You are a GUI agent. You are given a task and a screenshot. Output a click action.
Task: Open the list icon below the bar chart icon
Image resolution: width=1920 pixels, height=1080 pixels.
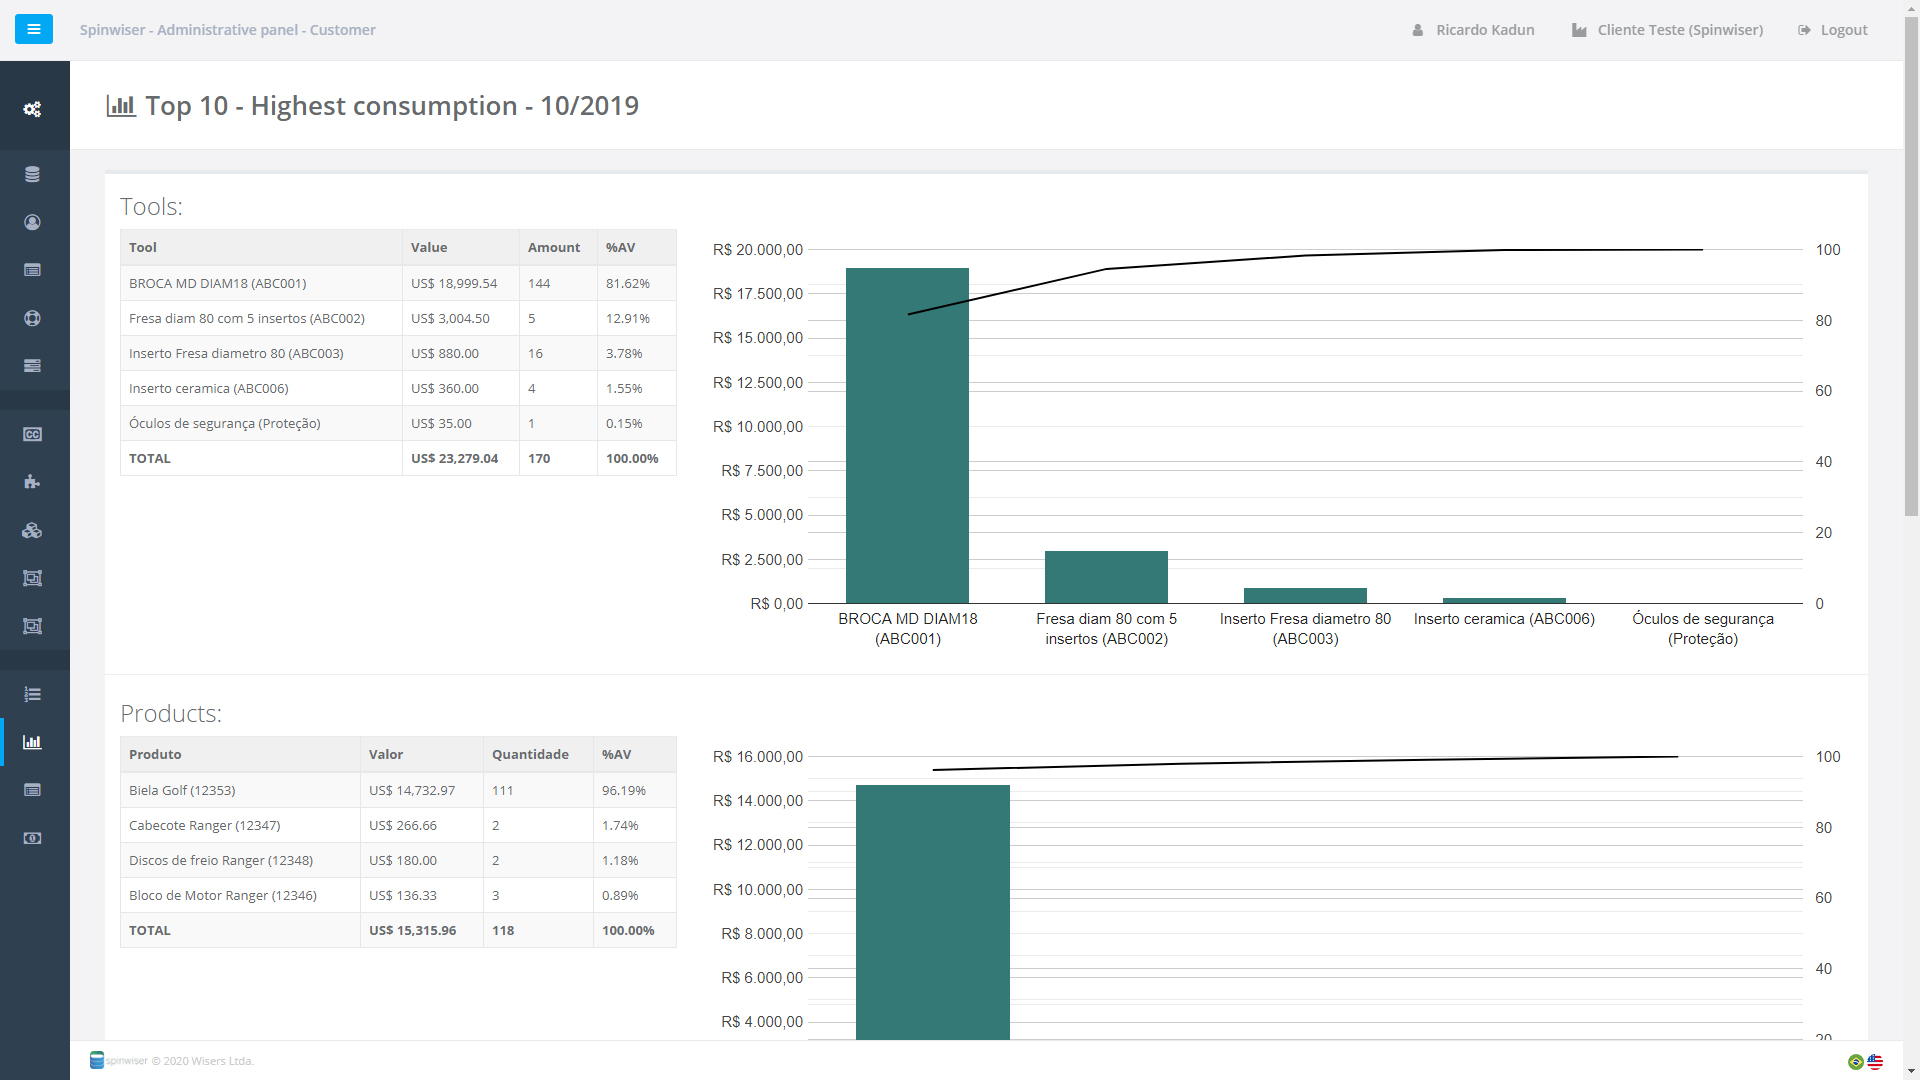[x=32, y=790]
